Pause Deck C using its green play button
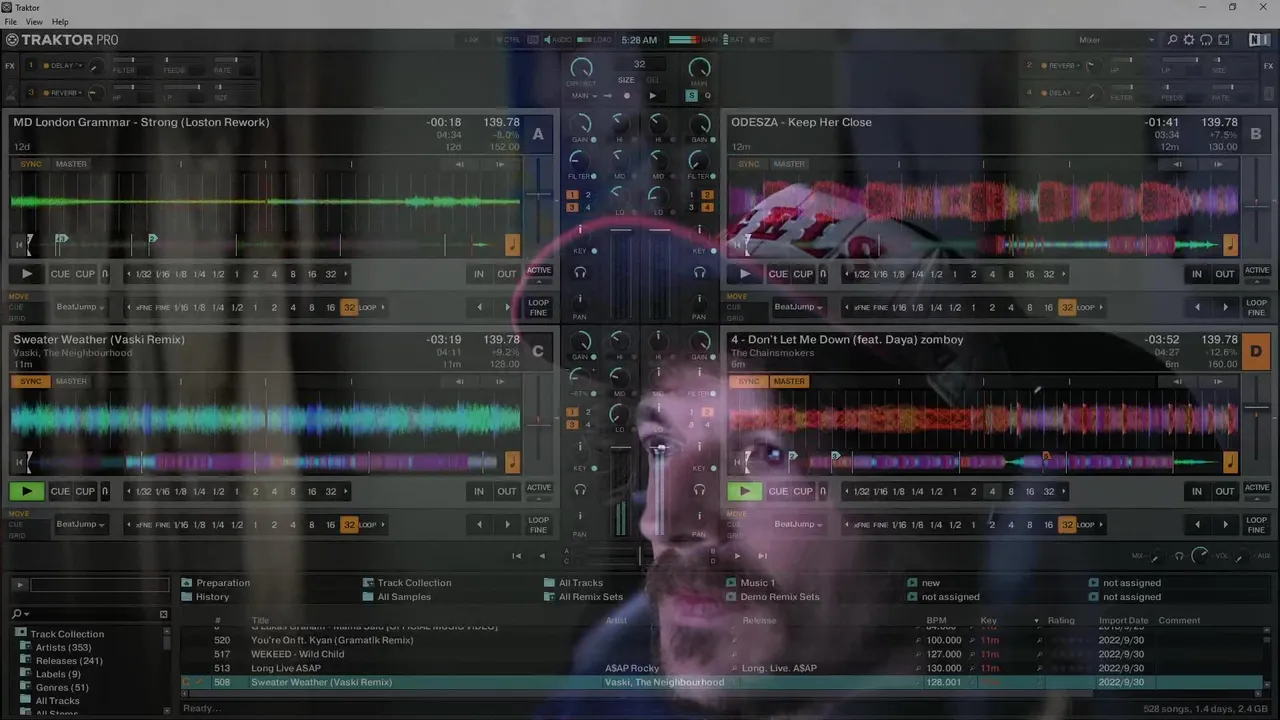The height and width of the screenshot is (720, 1280). click(x=27, y=491)
